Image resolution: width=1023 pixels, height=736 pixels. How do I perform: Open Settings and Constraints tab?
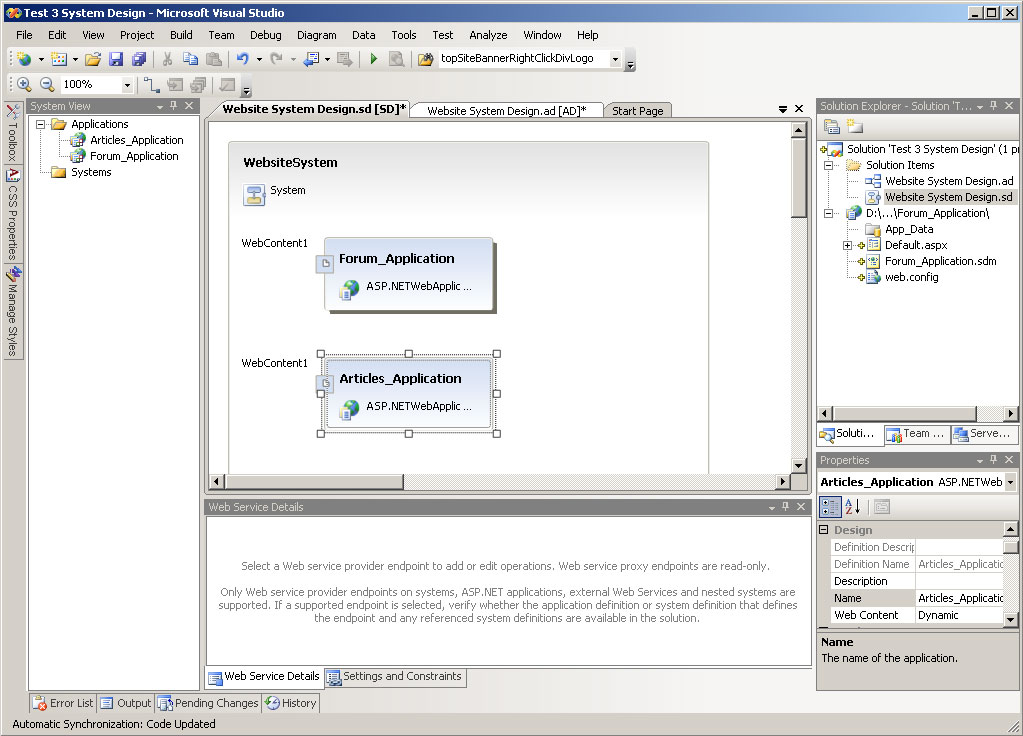395,677
